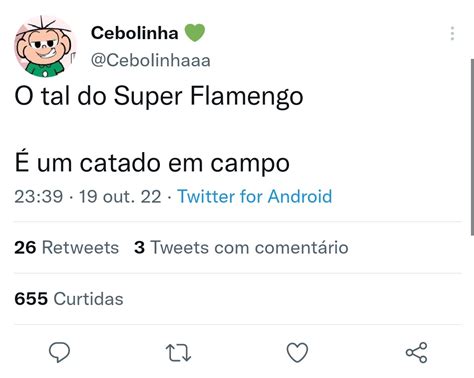Like the tweet with heart icon
The image size is (474, 378).
click(297, 353)
